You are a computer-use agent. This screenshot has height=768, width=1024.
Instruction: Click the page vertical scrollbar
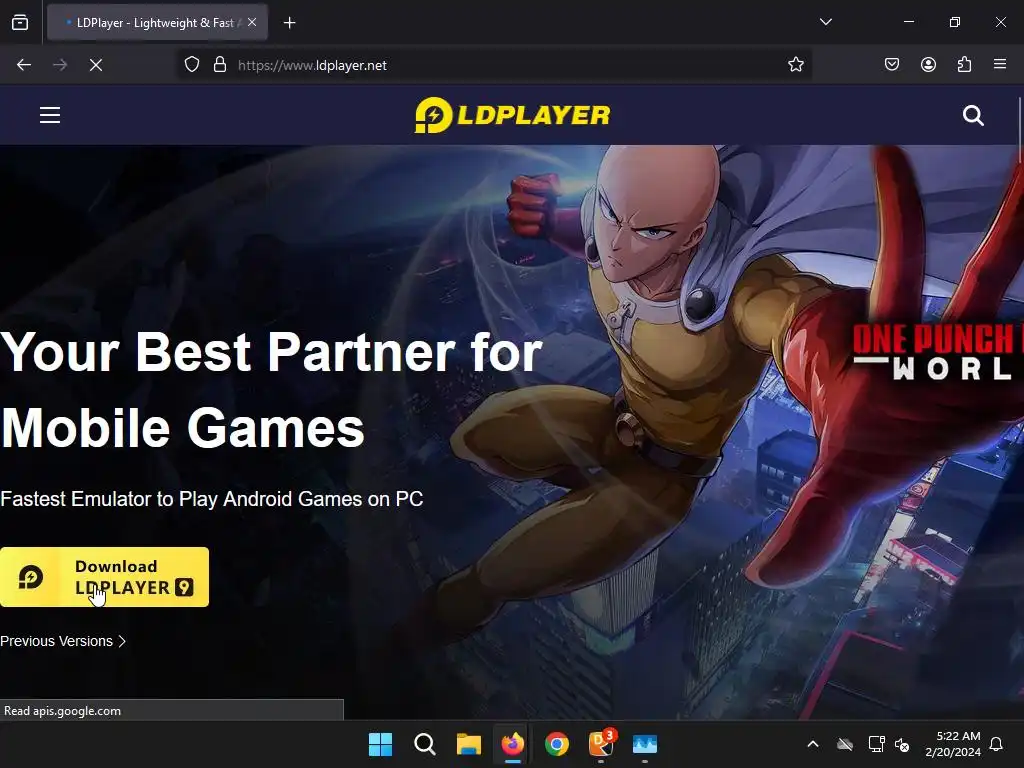click(x=1019, y=131)
